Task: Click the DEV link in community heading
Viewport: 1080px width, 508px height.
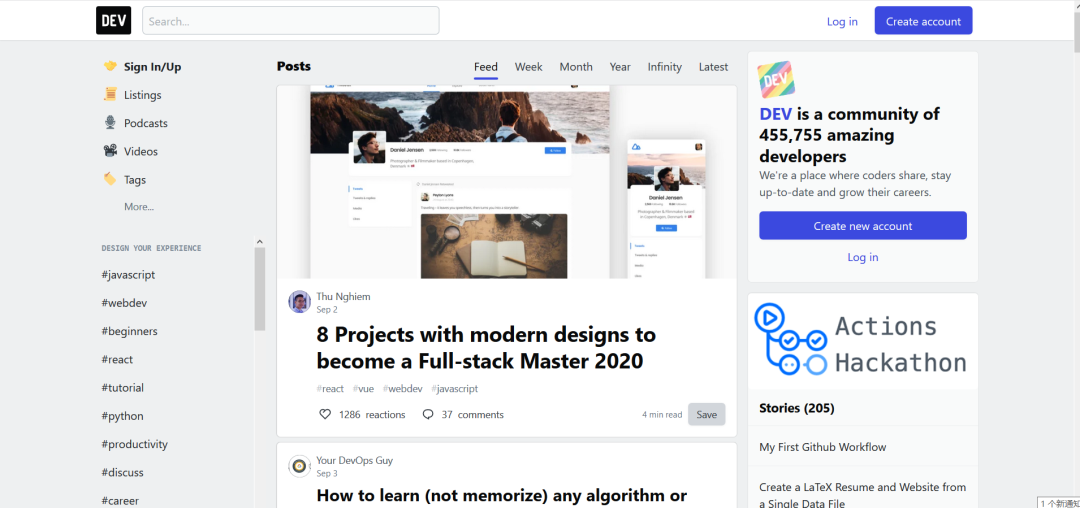Action: click(x=776, y=114)
